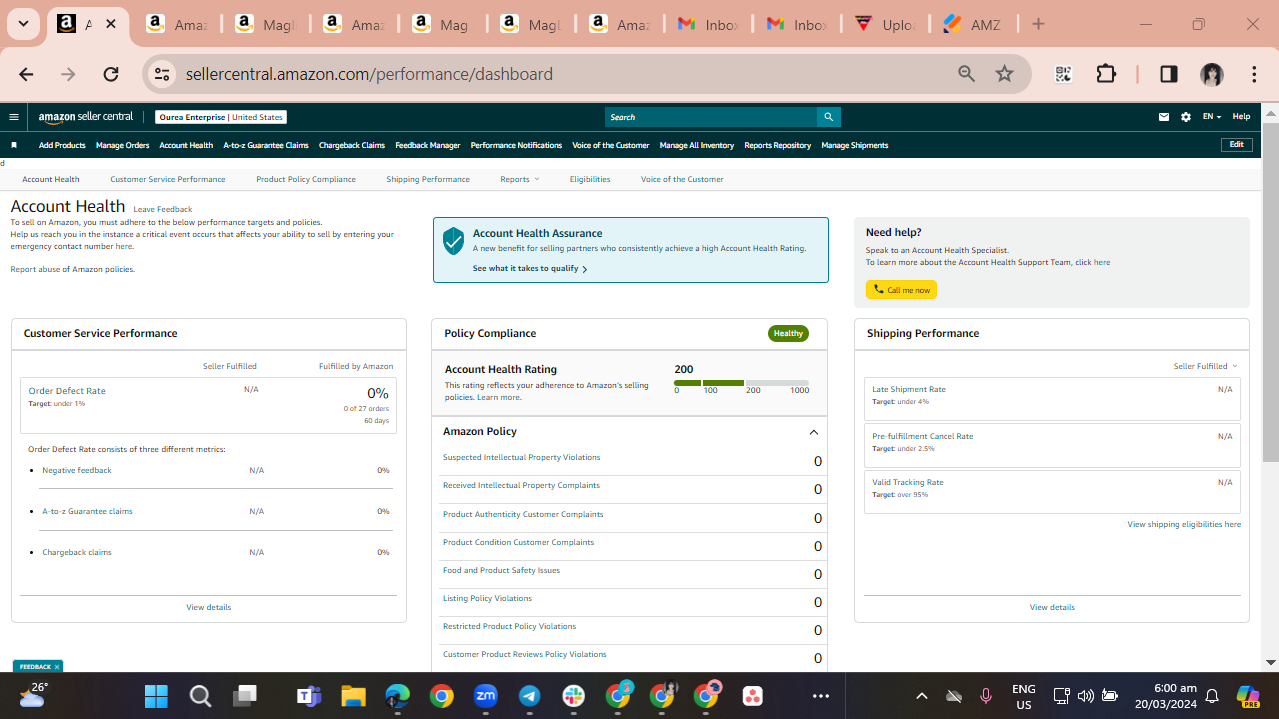Open the Leave Feedback link
This screenshot has height=719, width=1279.
pyautogui.click(x=162, y=210)
